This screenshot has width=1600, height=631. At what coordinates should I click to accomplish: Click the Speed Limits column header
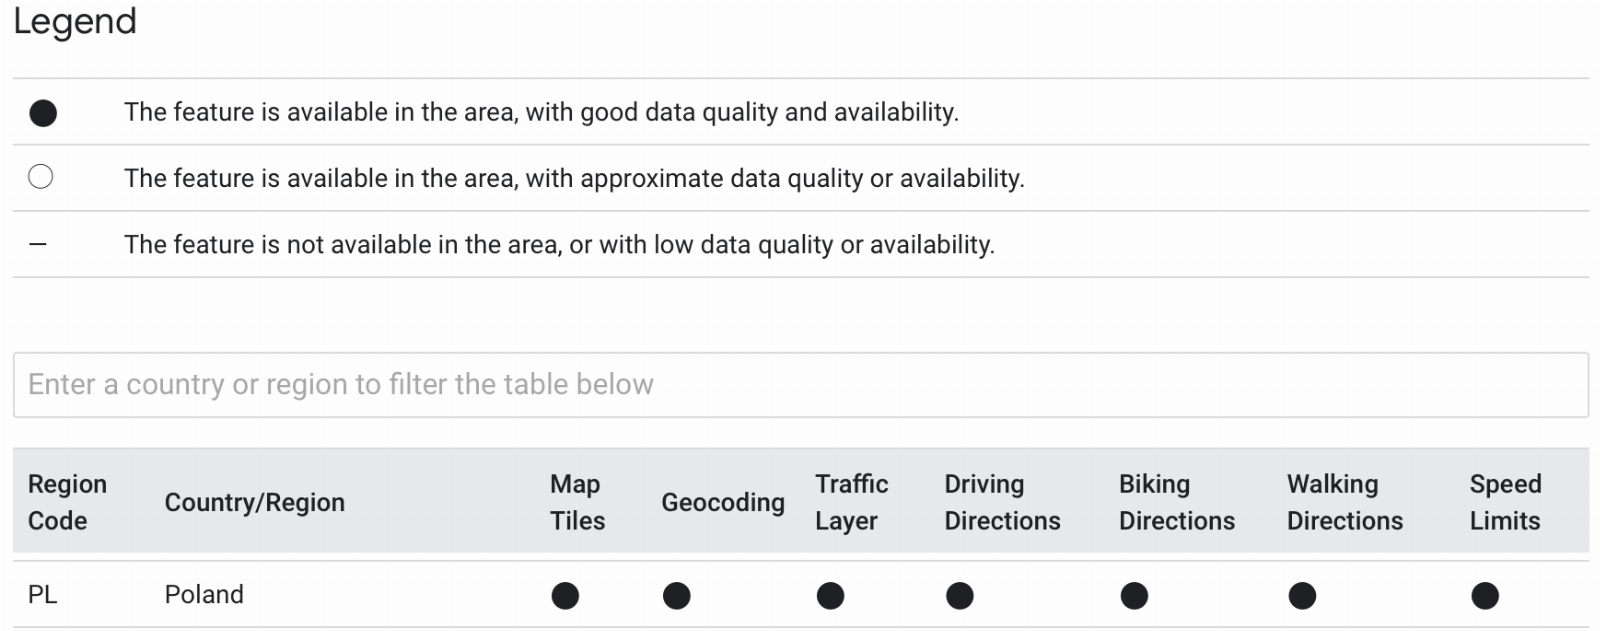(x=1505, y=502)
